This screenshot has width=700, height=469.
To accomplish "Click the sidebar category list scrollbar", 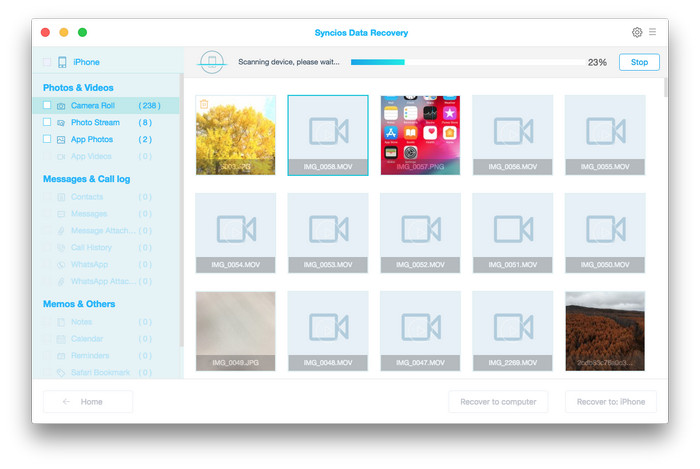I will click(181, 210).
